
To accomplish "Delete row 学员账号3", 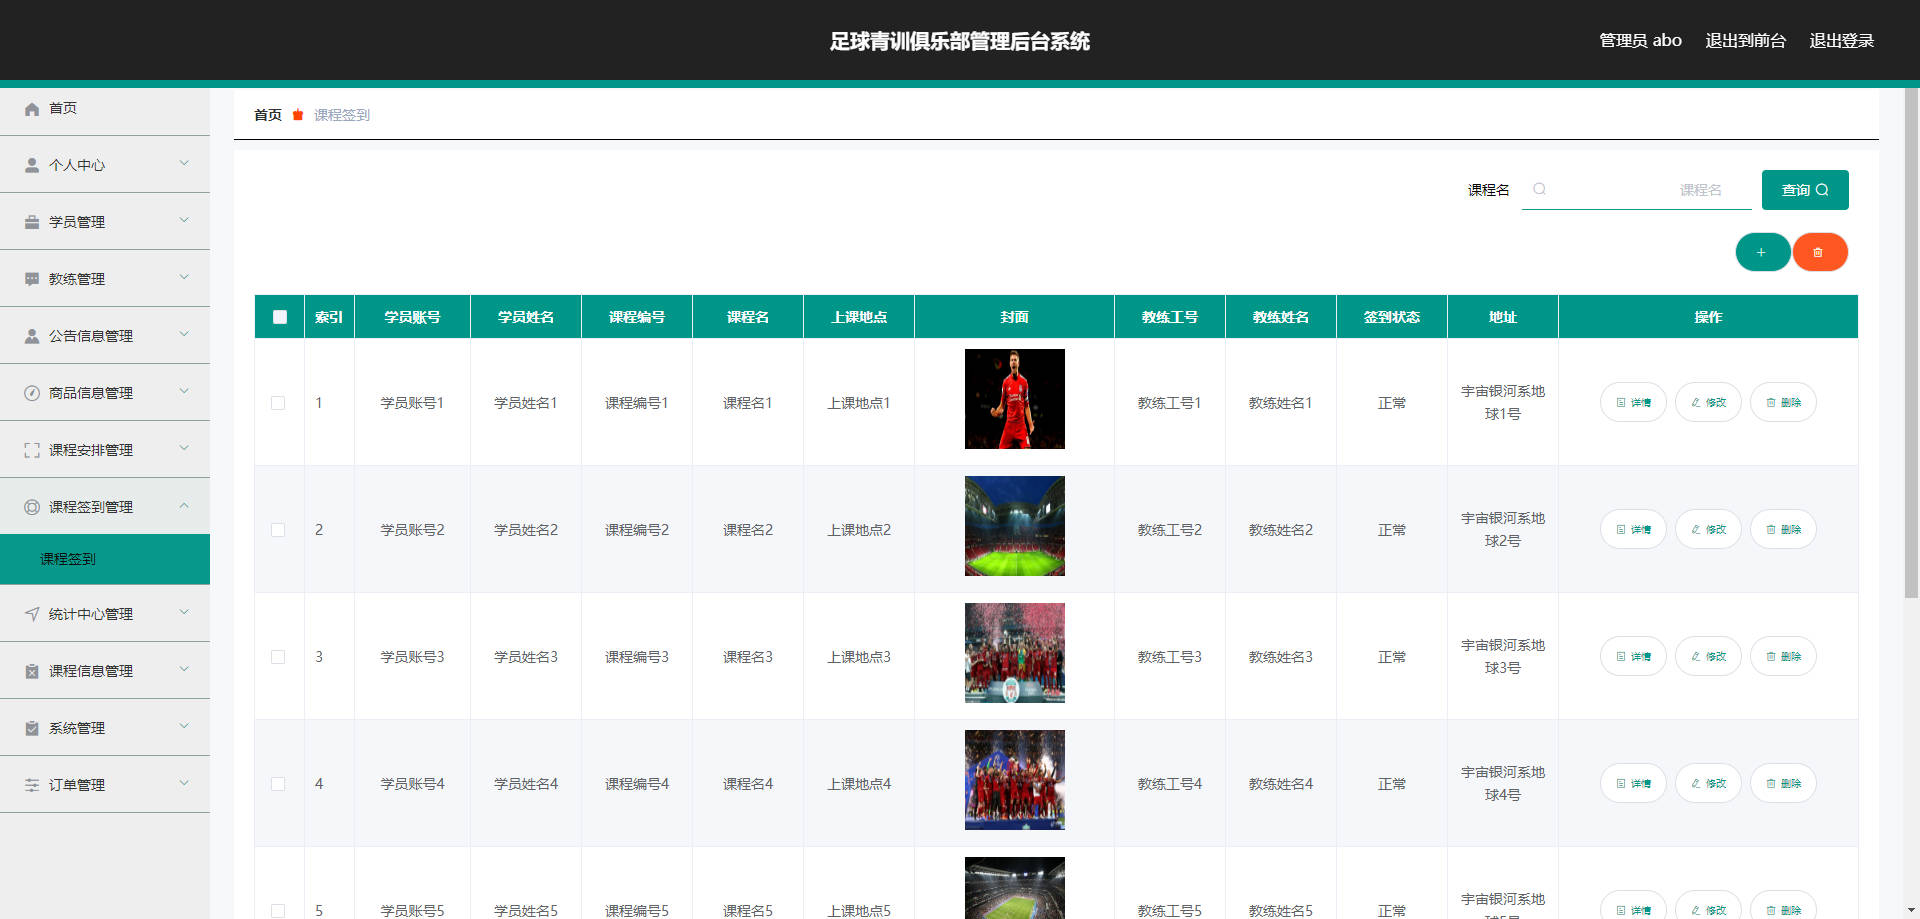I will (1783, 656).
